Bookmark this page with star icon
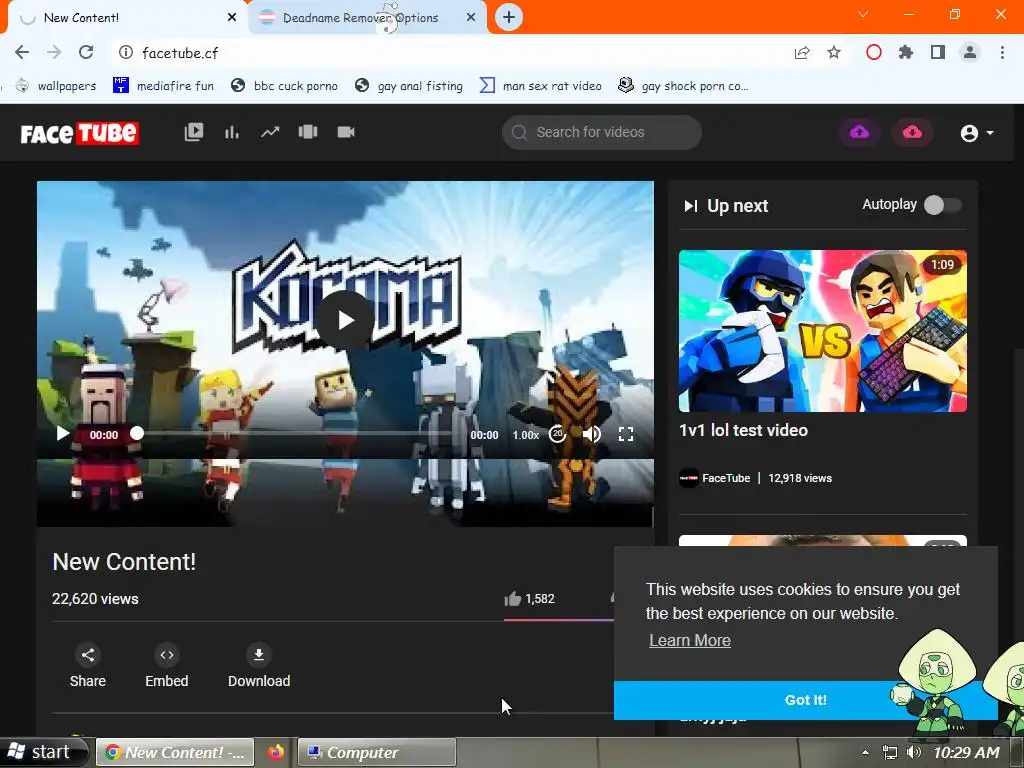1024x768 pixels. [834, 52]
